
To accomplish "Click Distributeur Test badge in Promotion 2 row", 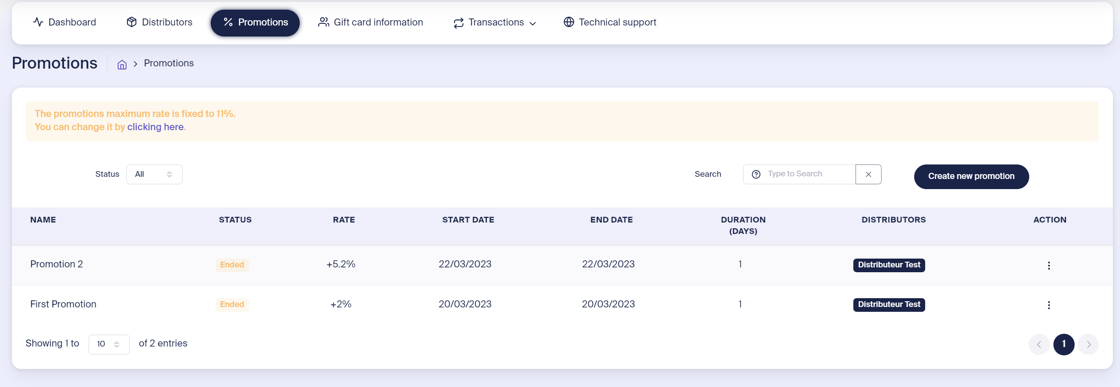I will tap(889, 265).
